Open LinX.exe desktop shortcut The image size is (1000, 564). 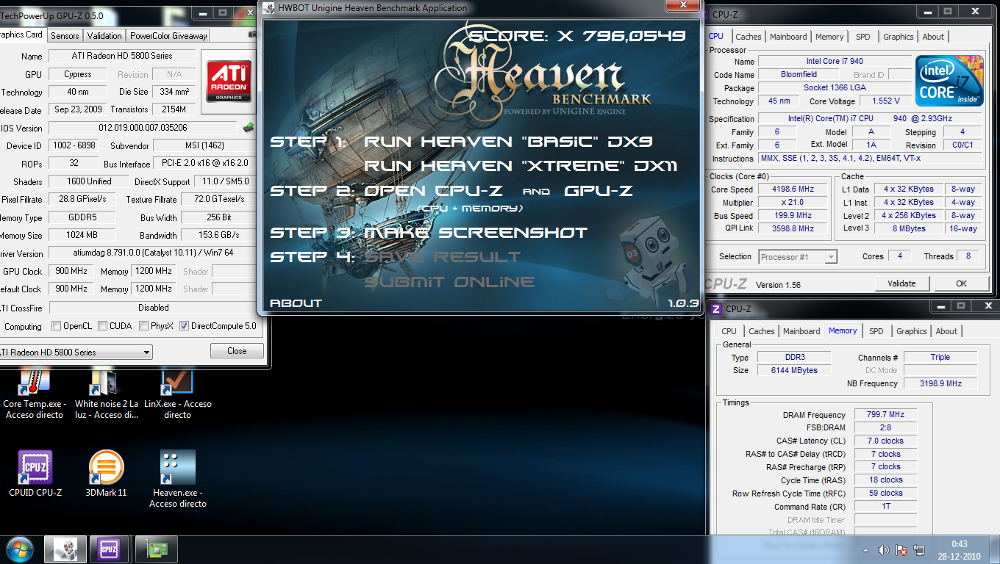[x=177, y=396]
